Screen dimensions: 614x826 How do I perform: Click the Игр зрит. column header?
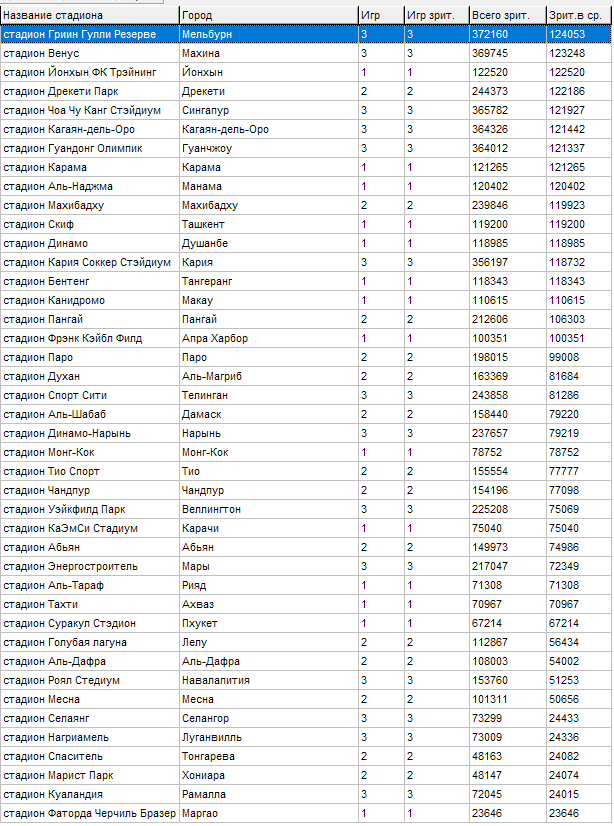435,15
